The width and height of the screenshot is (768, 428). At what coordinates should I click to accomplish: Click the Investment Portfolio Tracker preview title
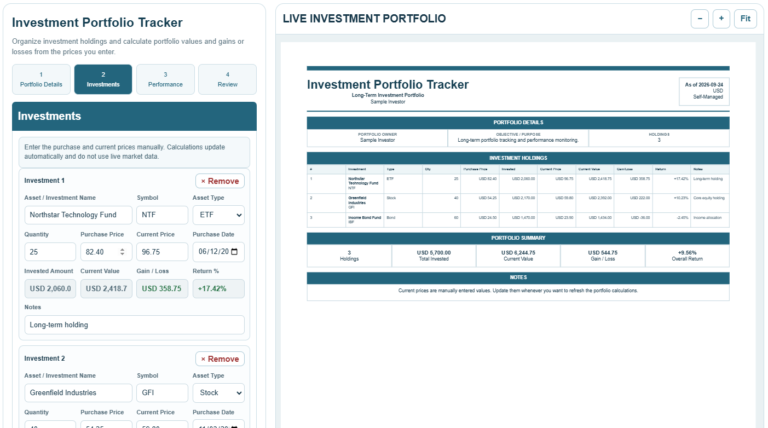click(387, 85)
